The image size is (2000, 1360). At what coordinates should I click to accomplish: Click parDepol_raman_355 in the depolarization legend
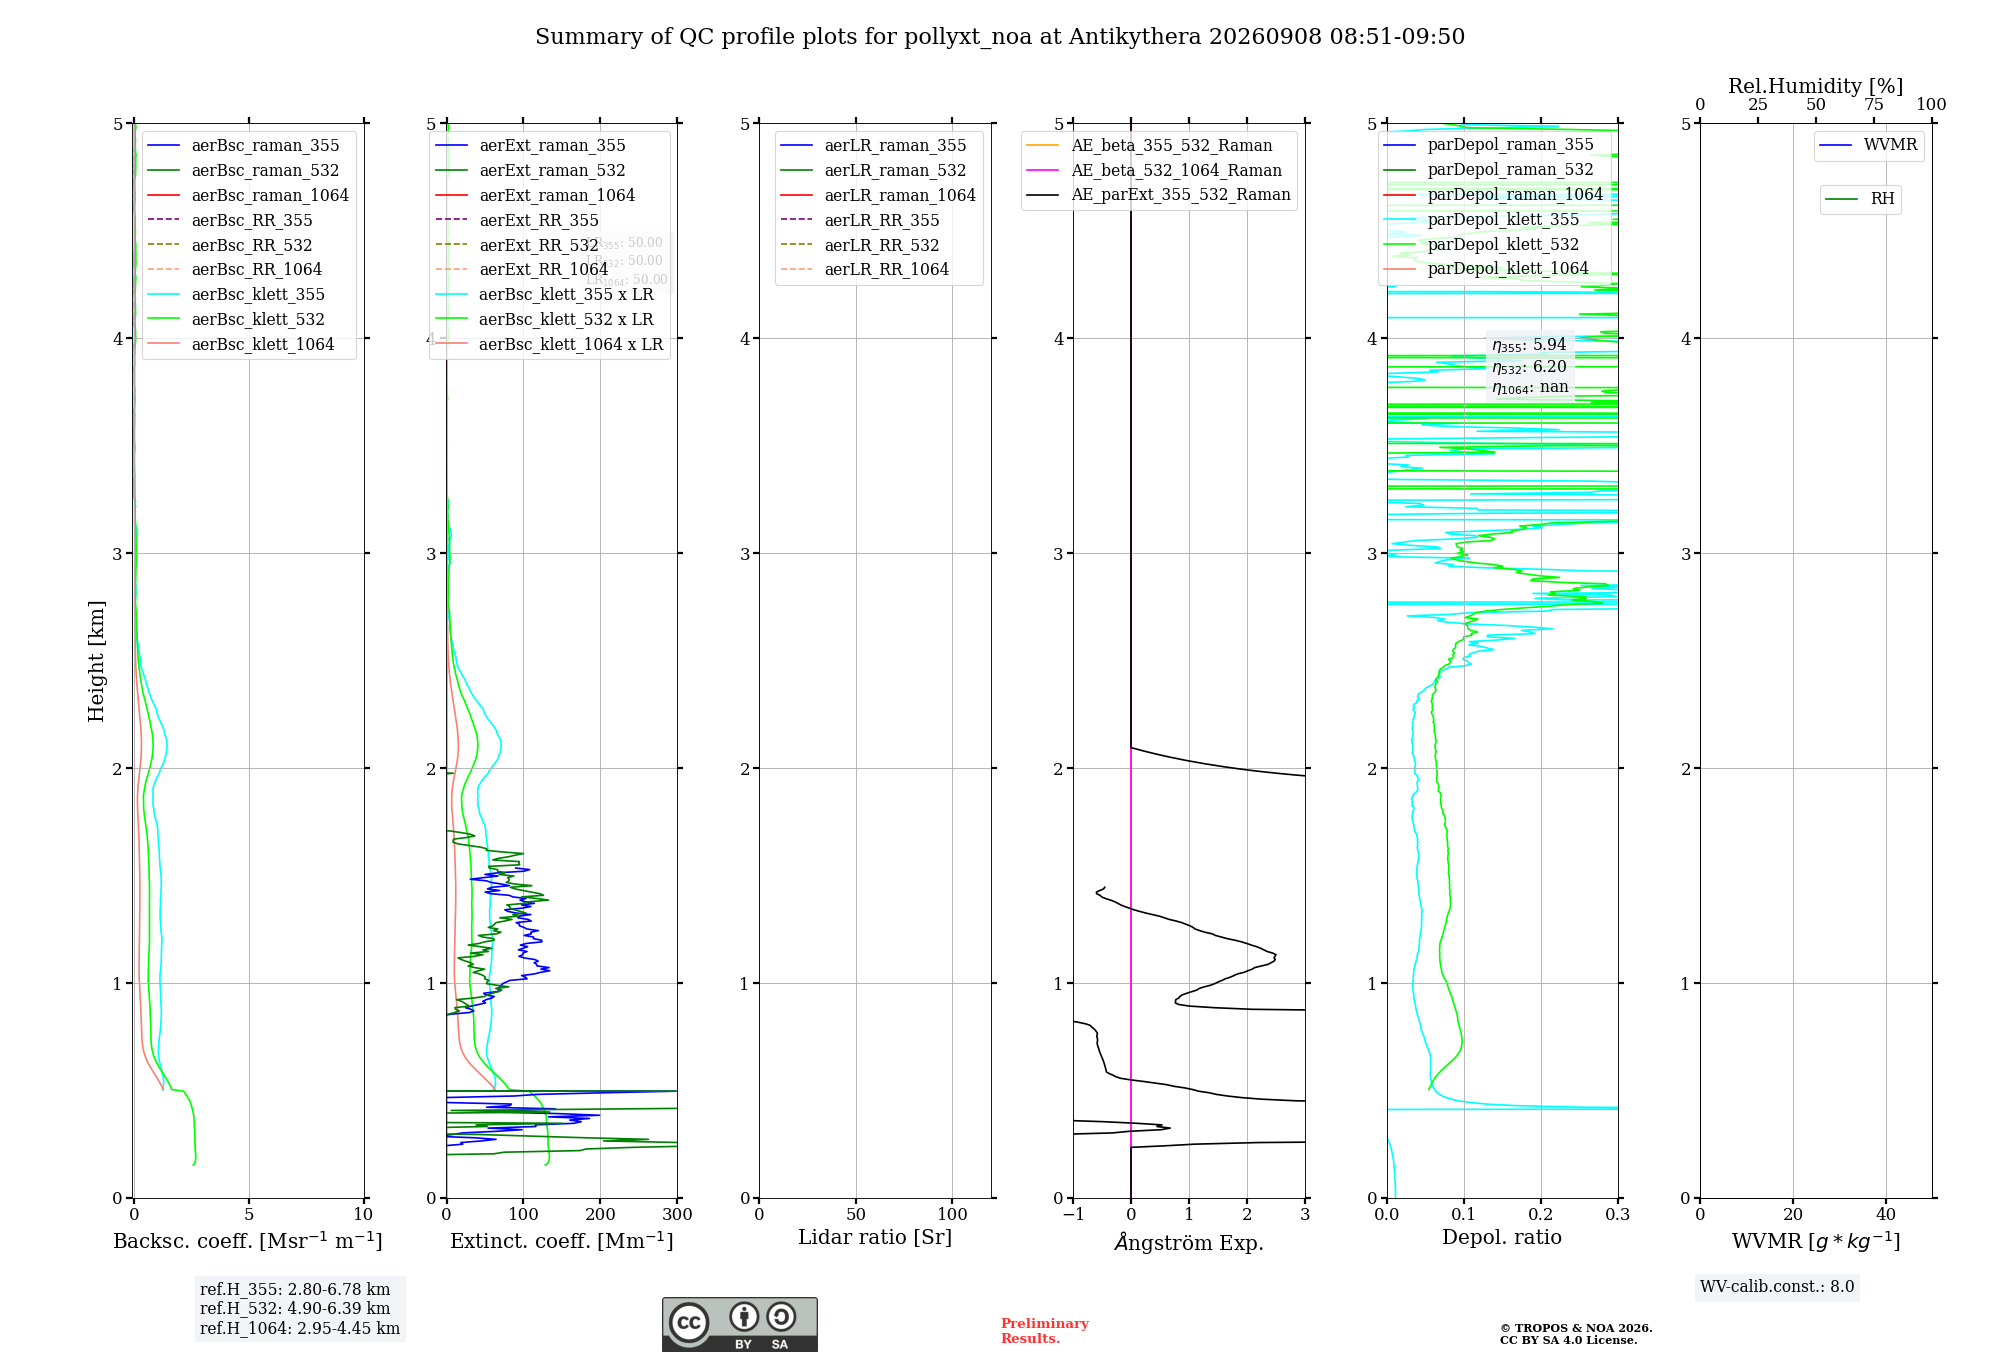point(1489,145)
